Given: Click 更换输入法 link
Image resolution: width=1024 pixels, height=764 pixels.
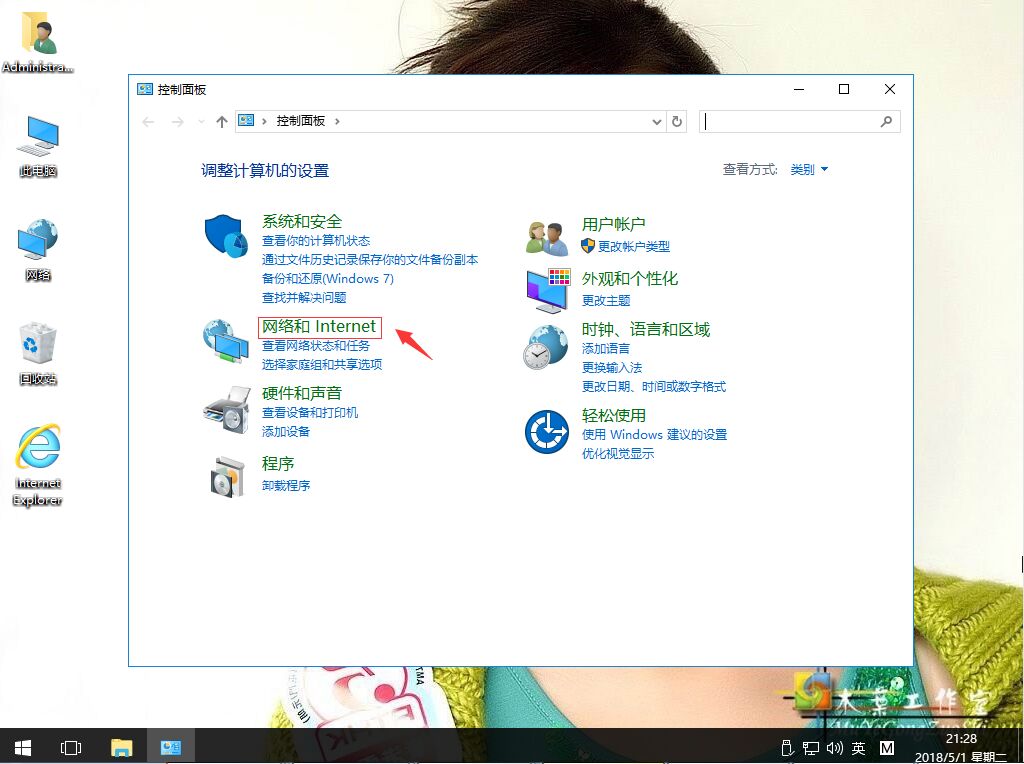Looking at the screenshot, I should 612,368.
